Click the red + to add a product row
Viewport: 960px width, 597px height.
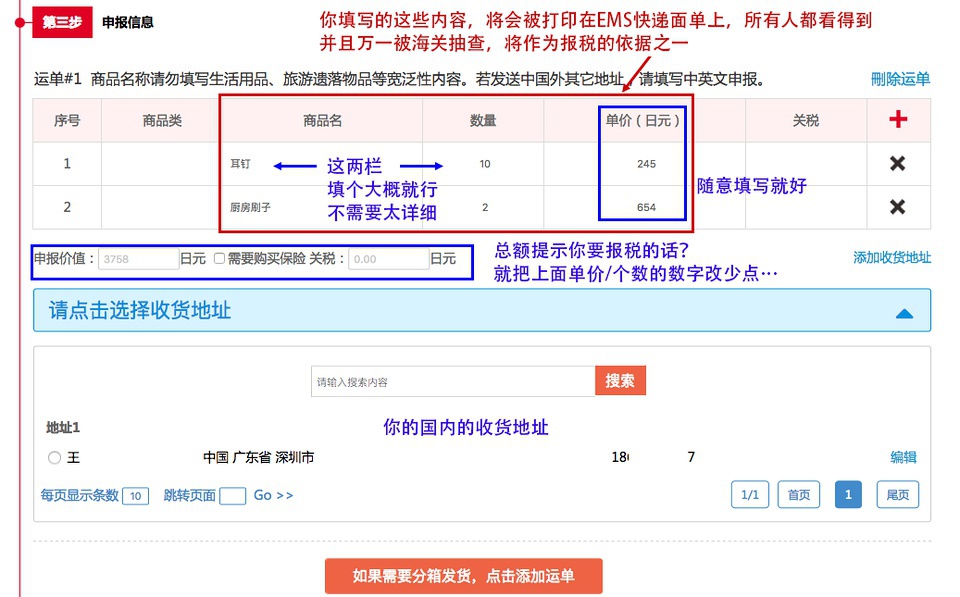click(x=898, y=119)
